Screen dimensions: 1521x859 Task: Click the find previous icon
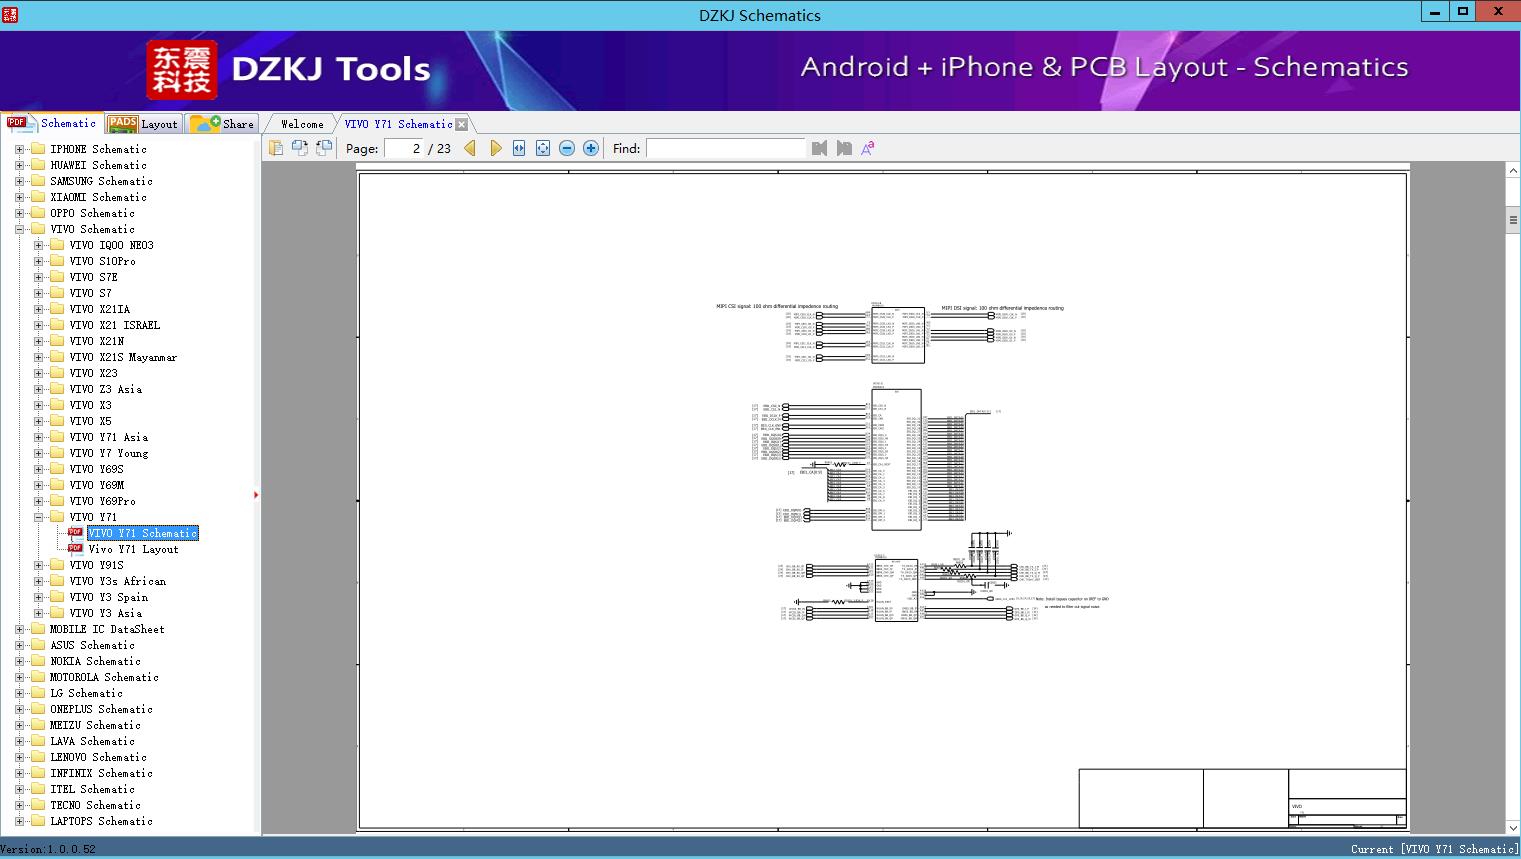820,148
